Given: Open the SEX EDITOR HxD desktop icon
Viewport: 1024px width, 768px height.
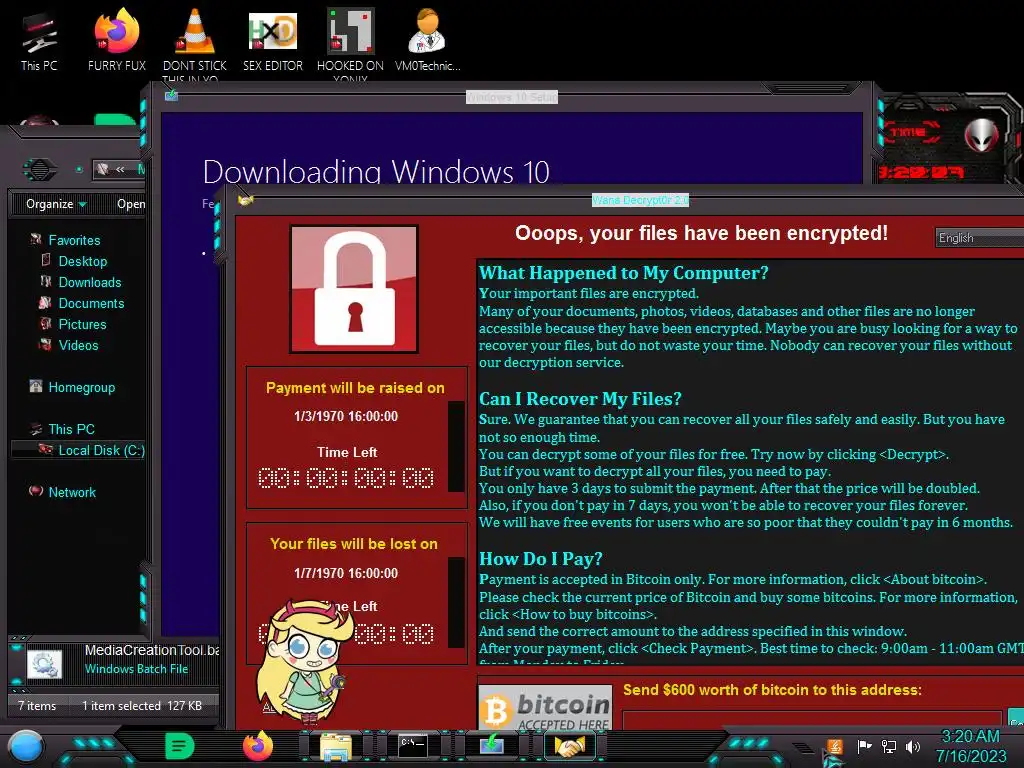Looking at the screenshot, I should (x=272, y=40).
